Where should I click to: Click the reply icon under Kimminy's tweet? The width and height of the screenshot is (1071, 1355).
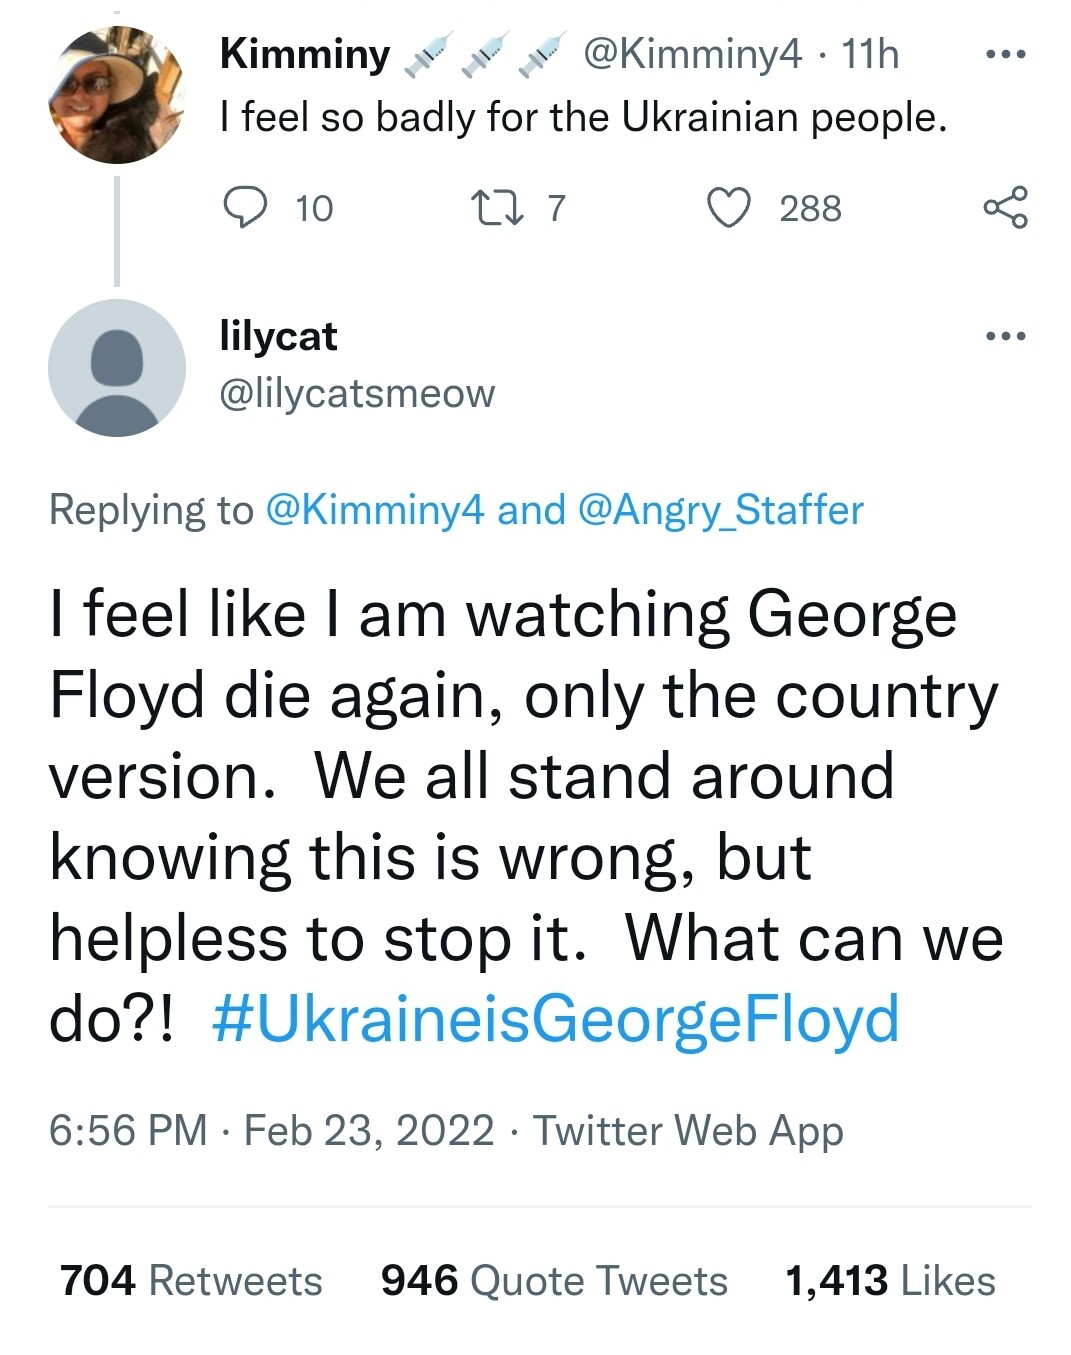pos(244,208)
